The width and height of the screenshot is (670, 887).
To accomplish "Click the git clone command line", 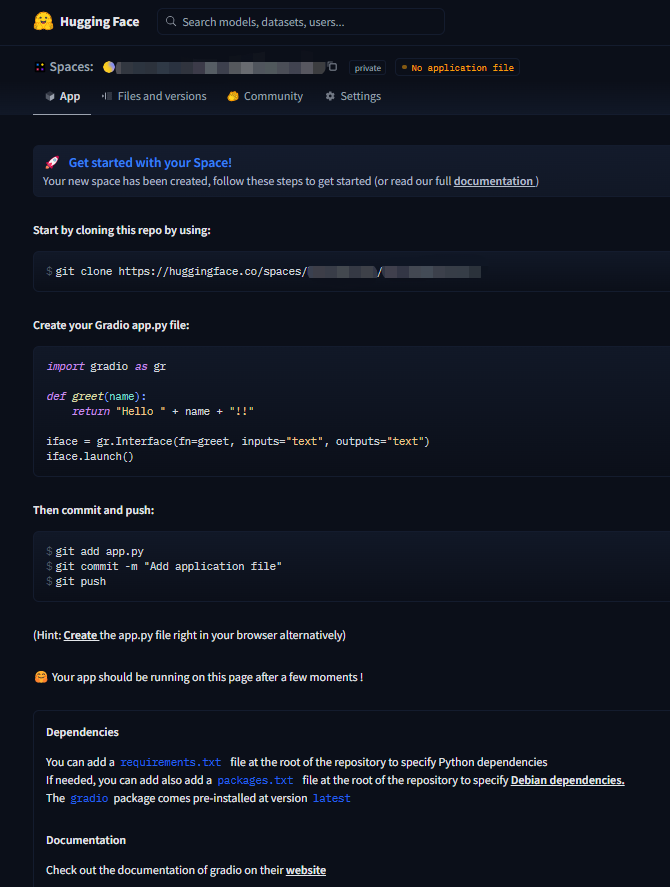I will coord(263,272).
